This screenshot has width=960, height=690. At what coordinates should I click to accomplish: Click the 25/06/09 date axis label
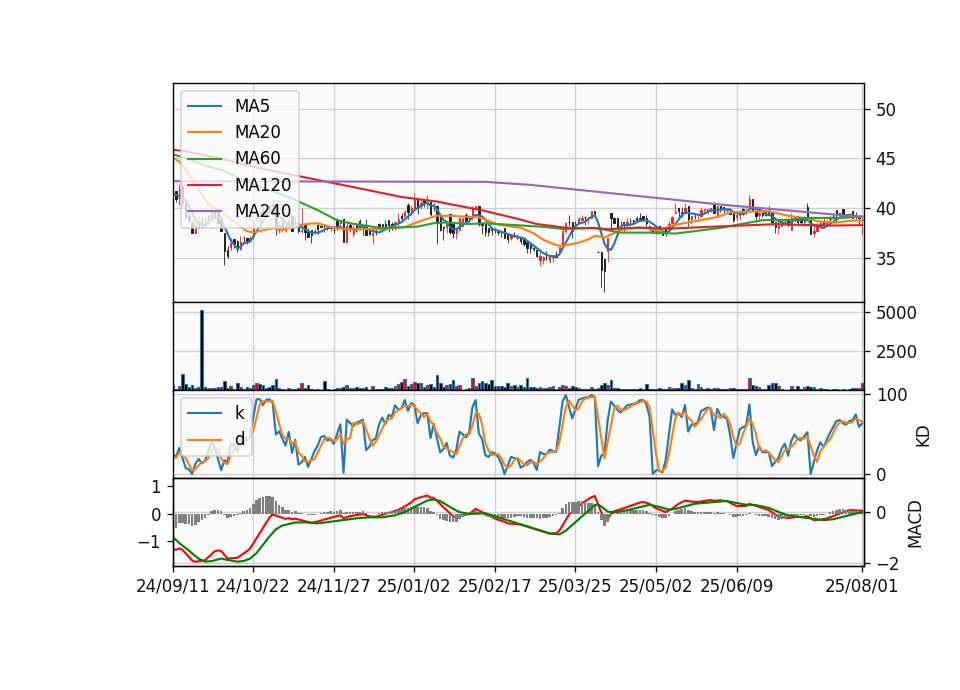pos(737,586)
